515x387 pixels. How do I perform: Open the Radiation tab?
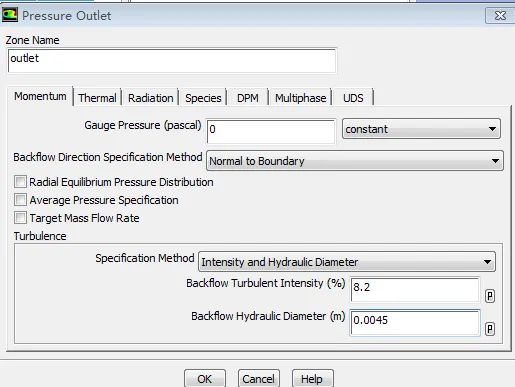click(151, 98)
